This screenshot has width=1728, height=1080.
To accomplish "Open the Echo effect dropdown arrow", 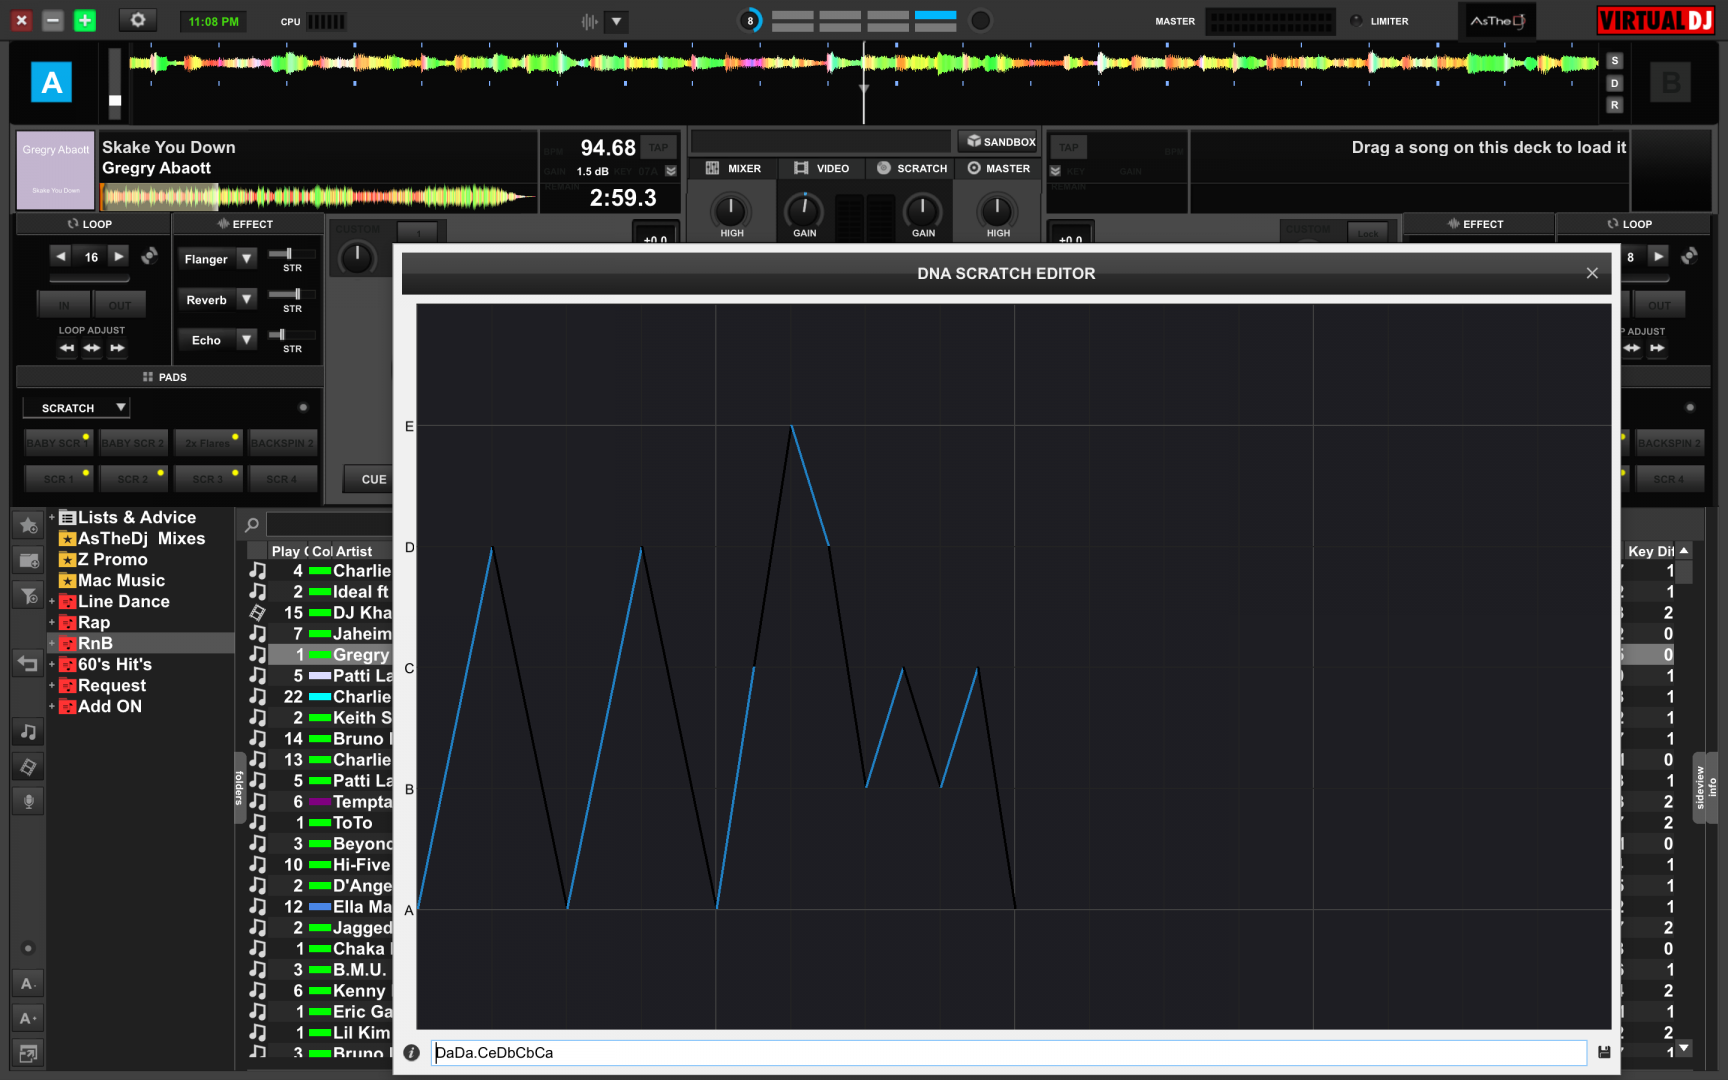I will click(247, 340).
